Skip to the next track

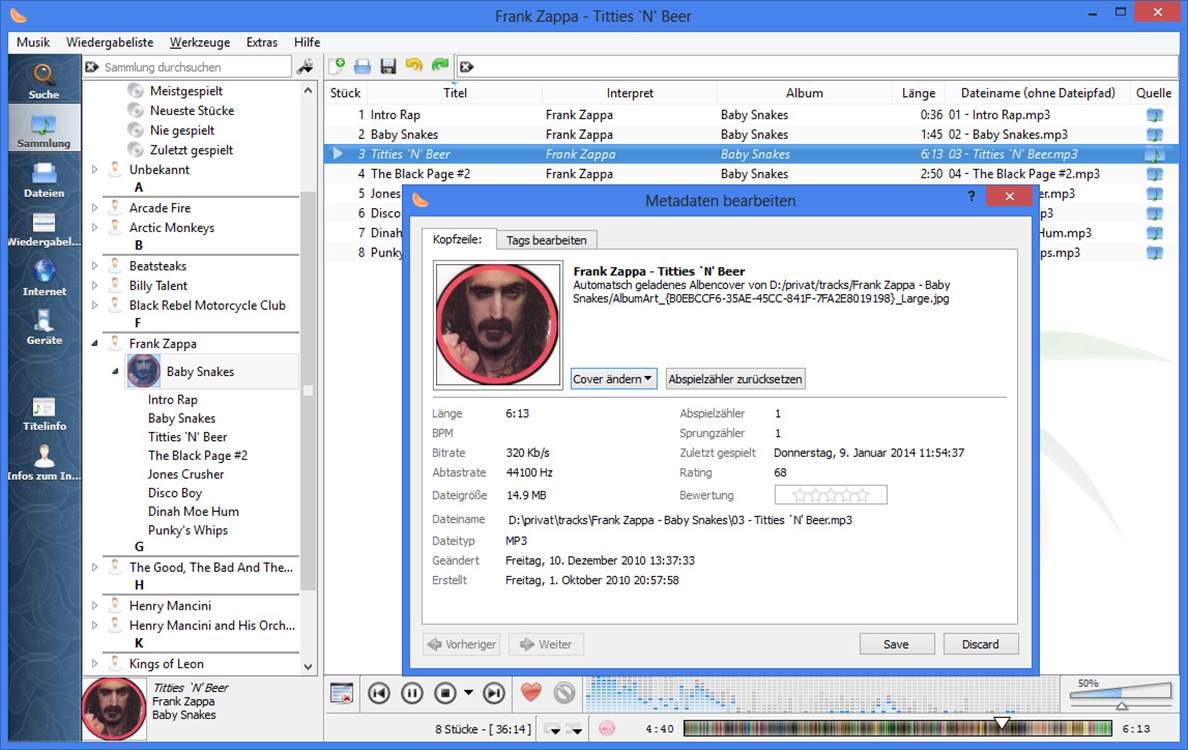point(493,693)
